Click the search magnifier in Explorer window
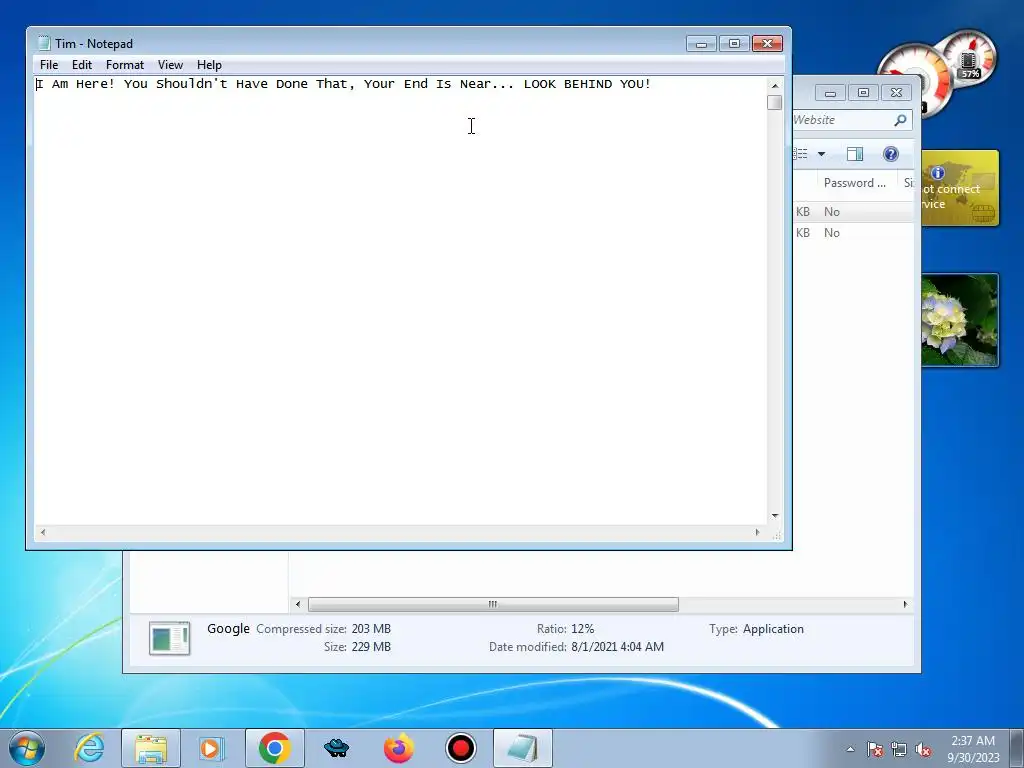 point(900,120)
